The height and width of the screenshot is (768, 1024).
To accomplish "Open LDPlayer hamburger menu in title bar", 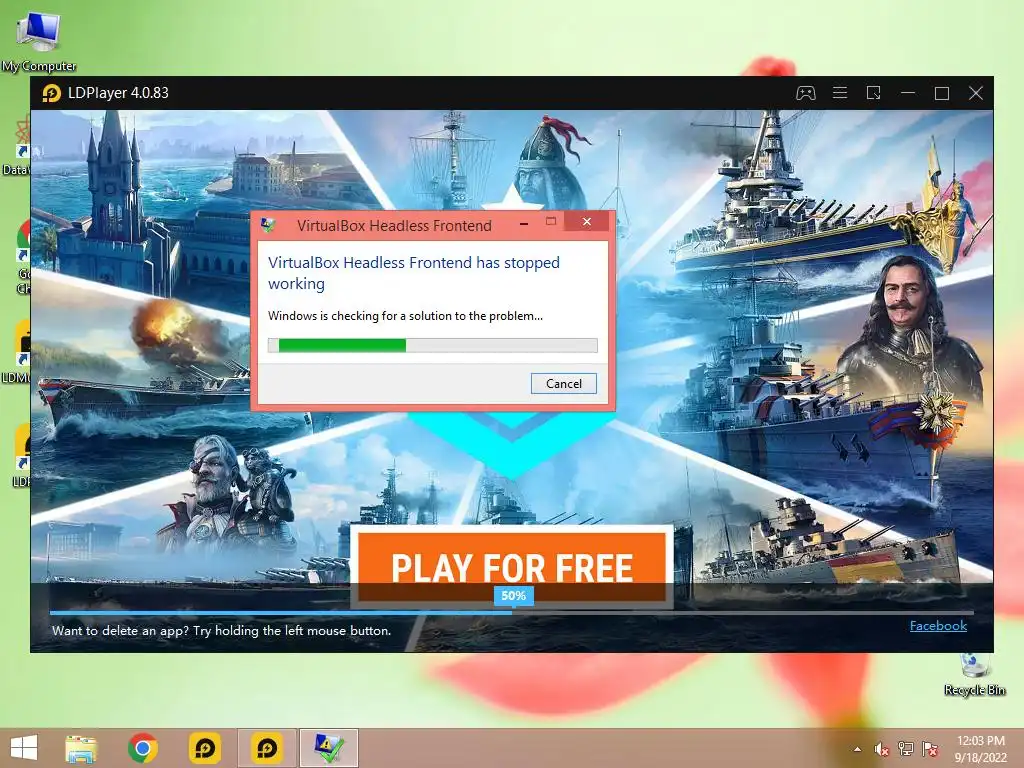I will click(x=840, y=93).
